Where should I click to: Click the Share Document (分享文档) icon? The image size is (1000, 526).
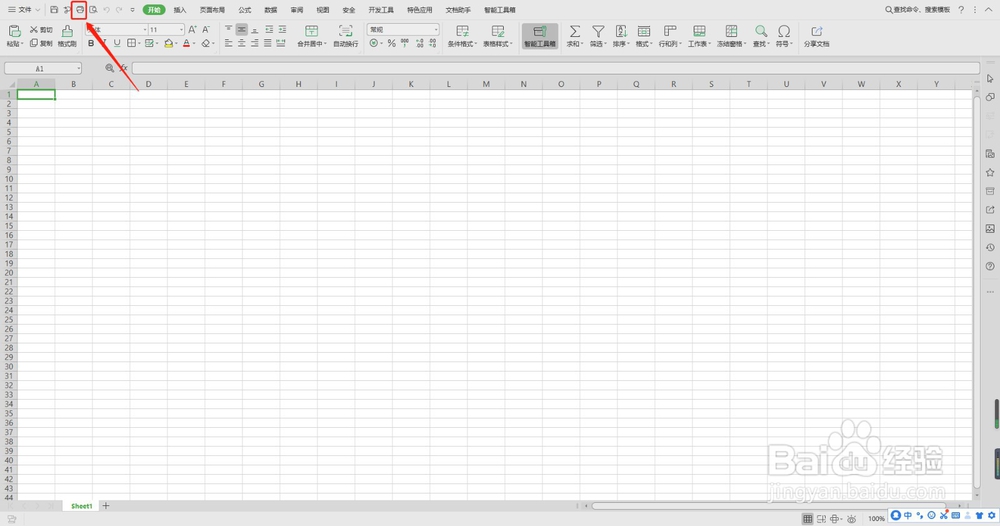click(x=816, y=31)
